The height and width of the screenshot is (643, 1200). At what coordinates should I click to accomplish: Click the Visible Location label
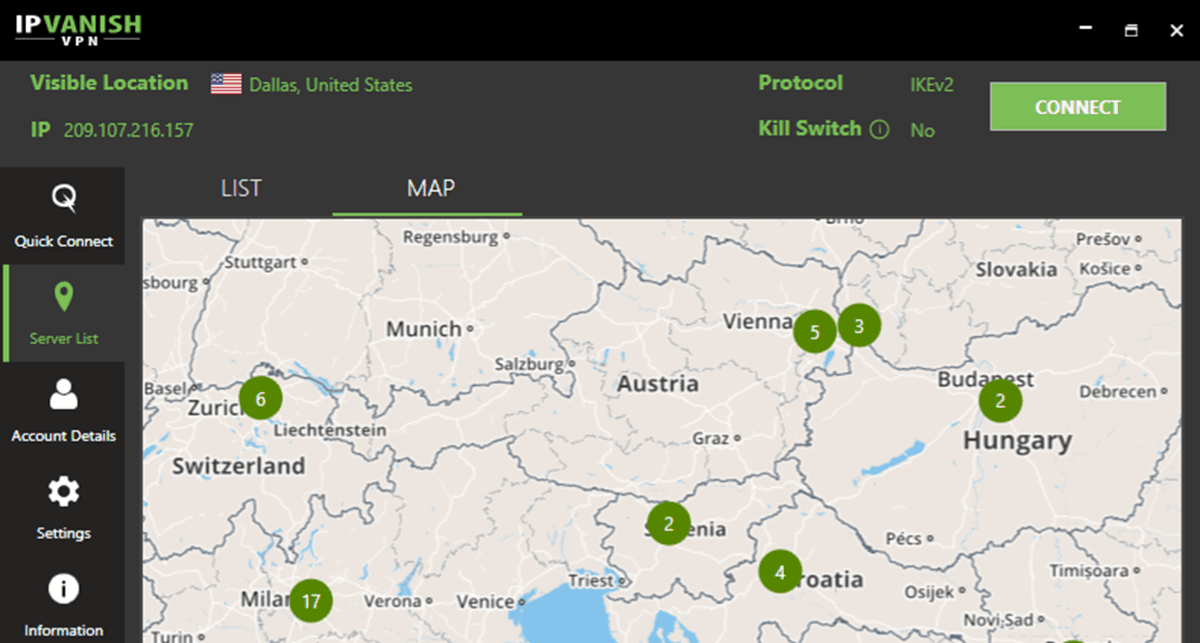[109, 83]
